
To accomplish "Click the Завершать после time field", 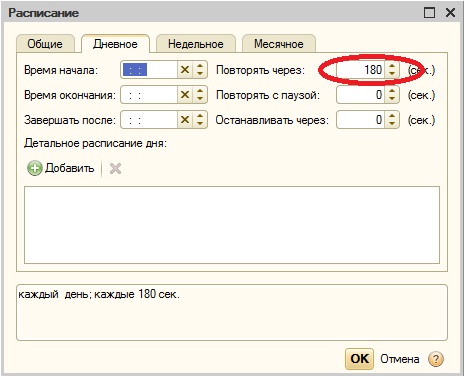I will click(149, 120).
